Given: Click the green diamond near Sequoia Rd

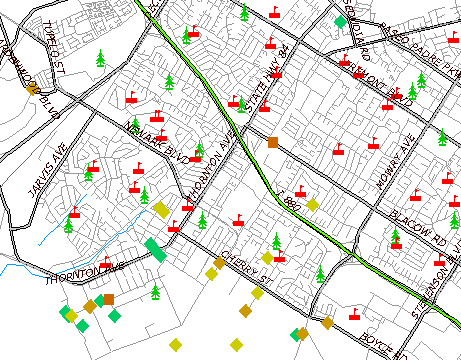Looking at the screenshot, I should click(341, 22).
